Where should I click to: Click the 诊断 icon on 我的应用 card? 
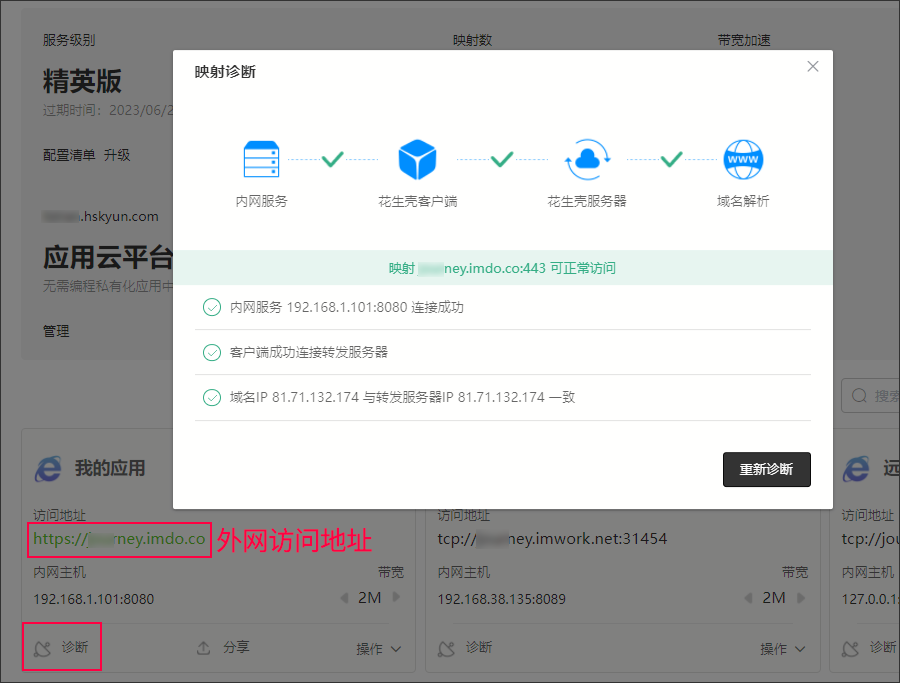point(42,649)
